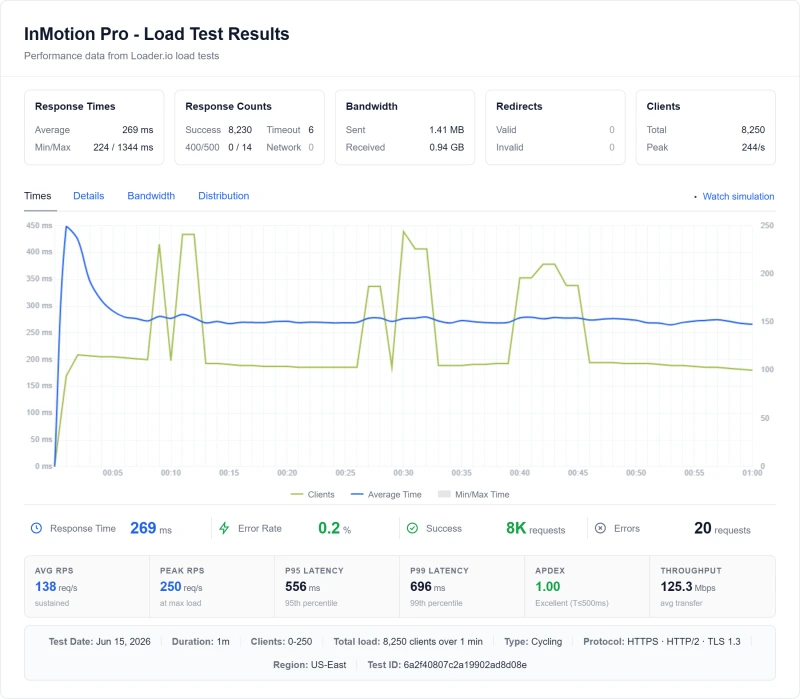Viewport: 800px width, 699px height.
Task: Click the circled X Errors icon
Action: 601,528
